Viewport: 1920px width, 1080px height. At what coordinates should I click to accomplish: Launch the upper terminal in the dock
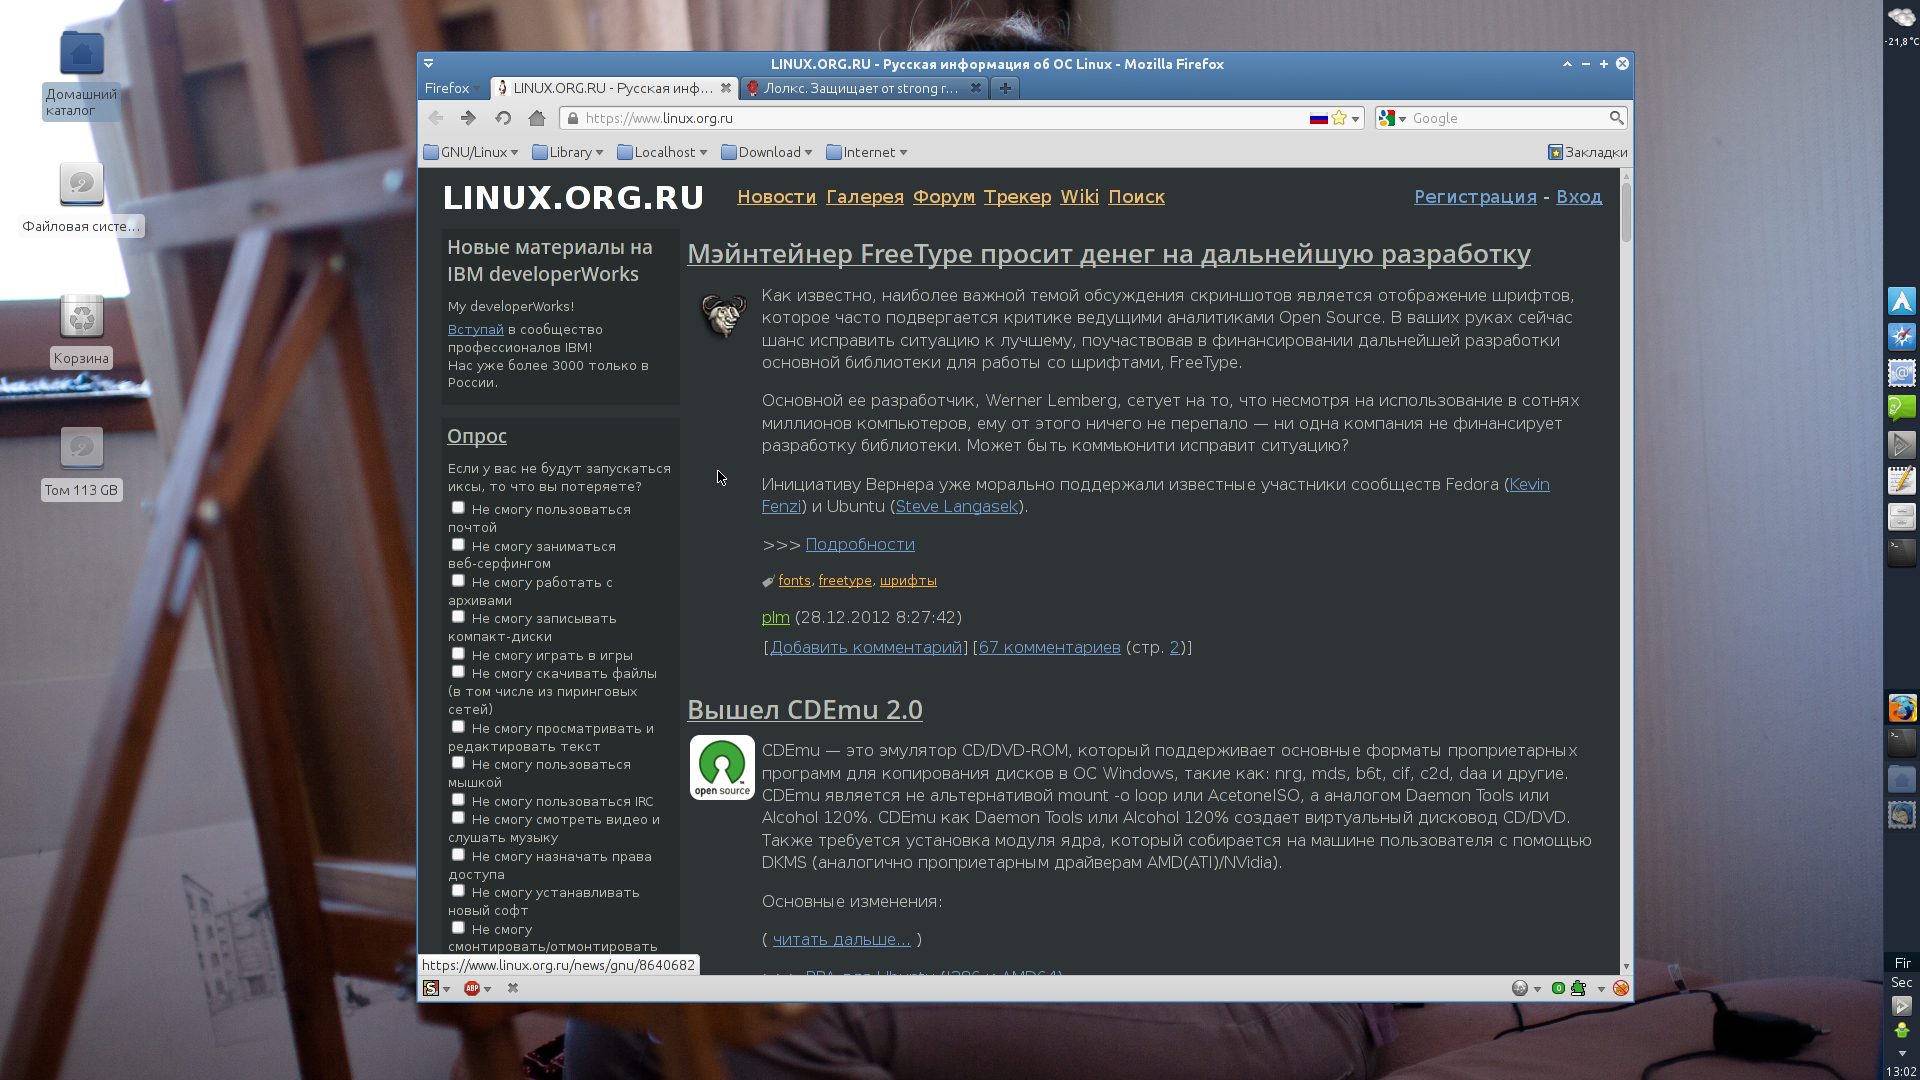(1902, 552)
